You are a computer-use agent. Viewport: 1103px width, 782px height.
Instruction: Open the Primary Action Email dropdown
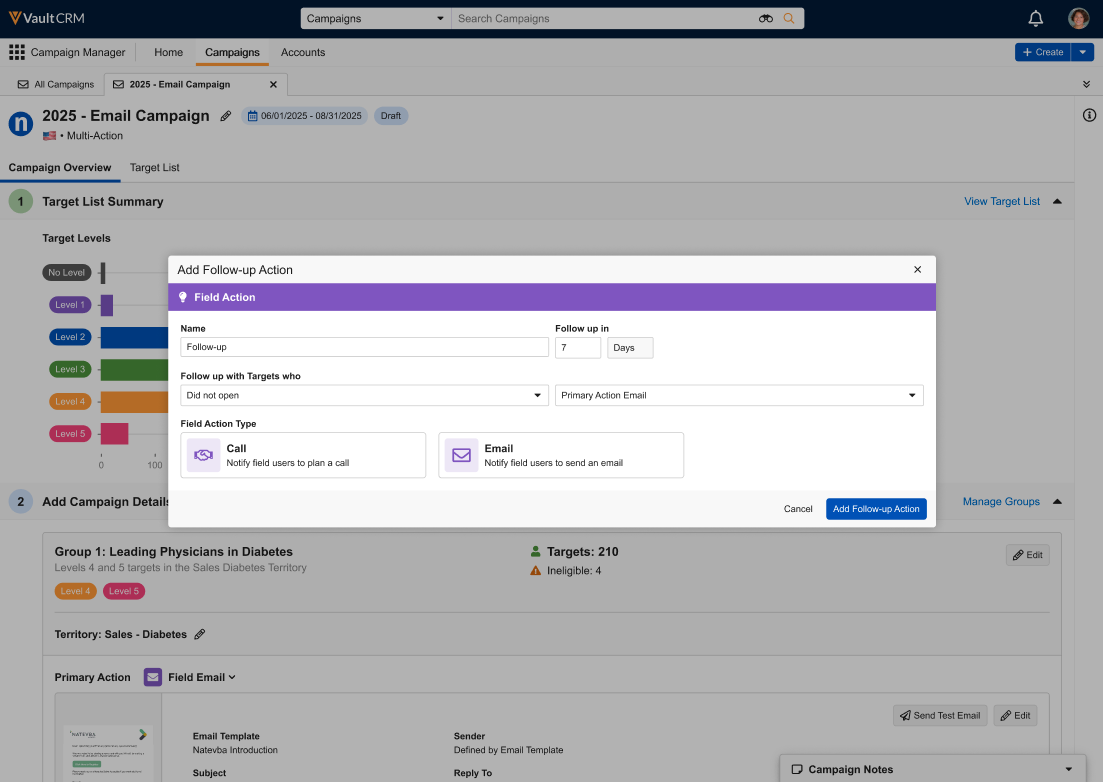(x=739, y=395)
